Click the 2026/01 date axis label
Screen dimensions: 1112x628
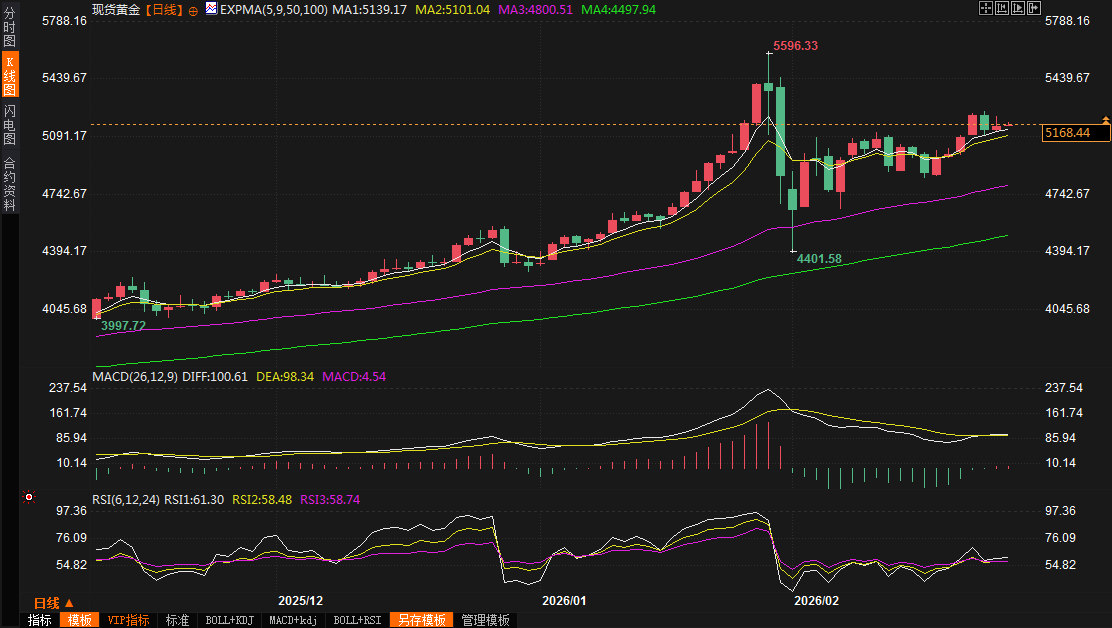565,600
